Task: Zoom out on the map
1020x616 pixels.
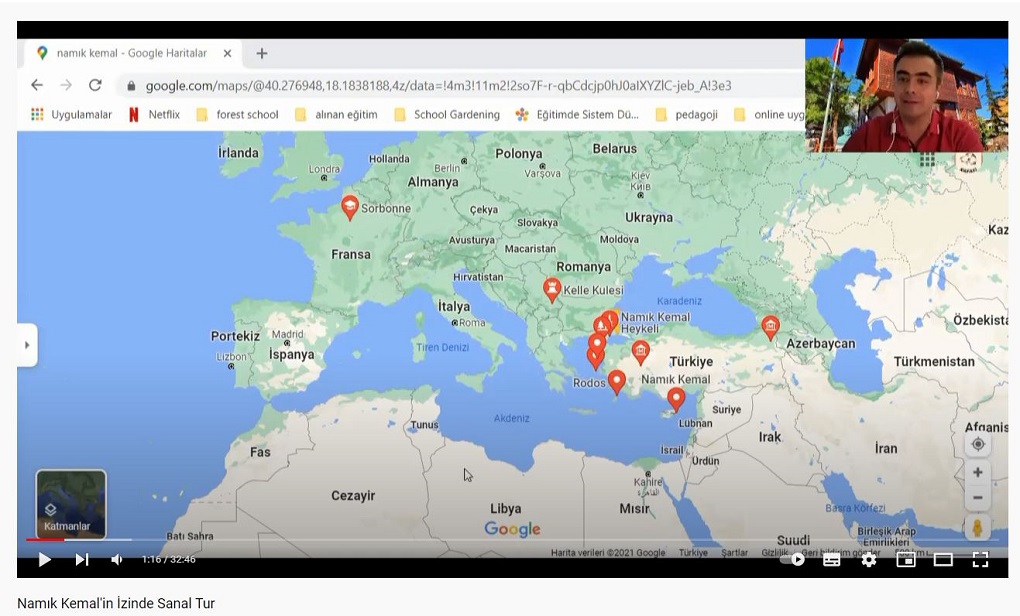Action: pyautogui.click(x=977, y=498)
